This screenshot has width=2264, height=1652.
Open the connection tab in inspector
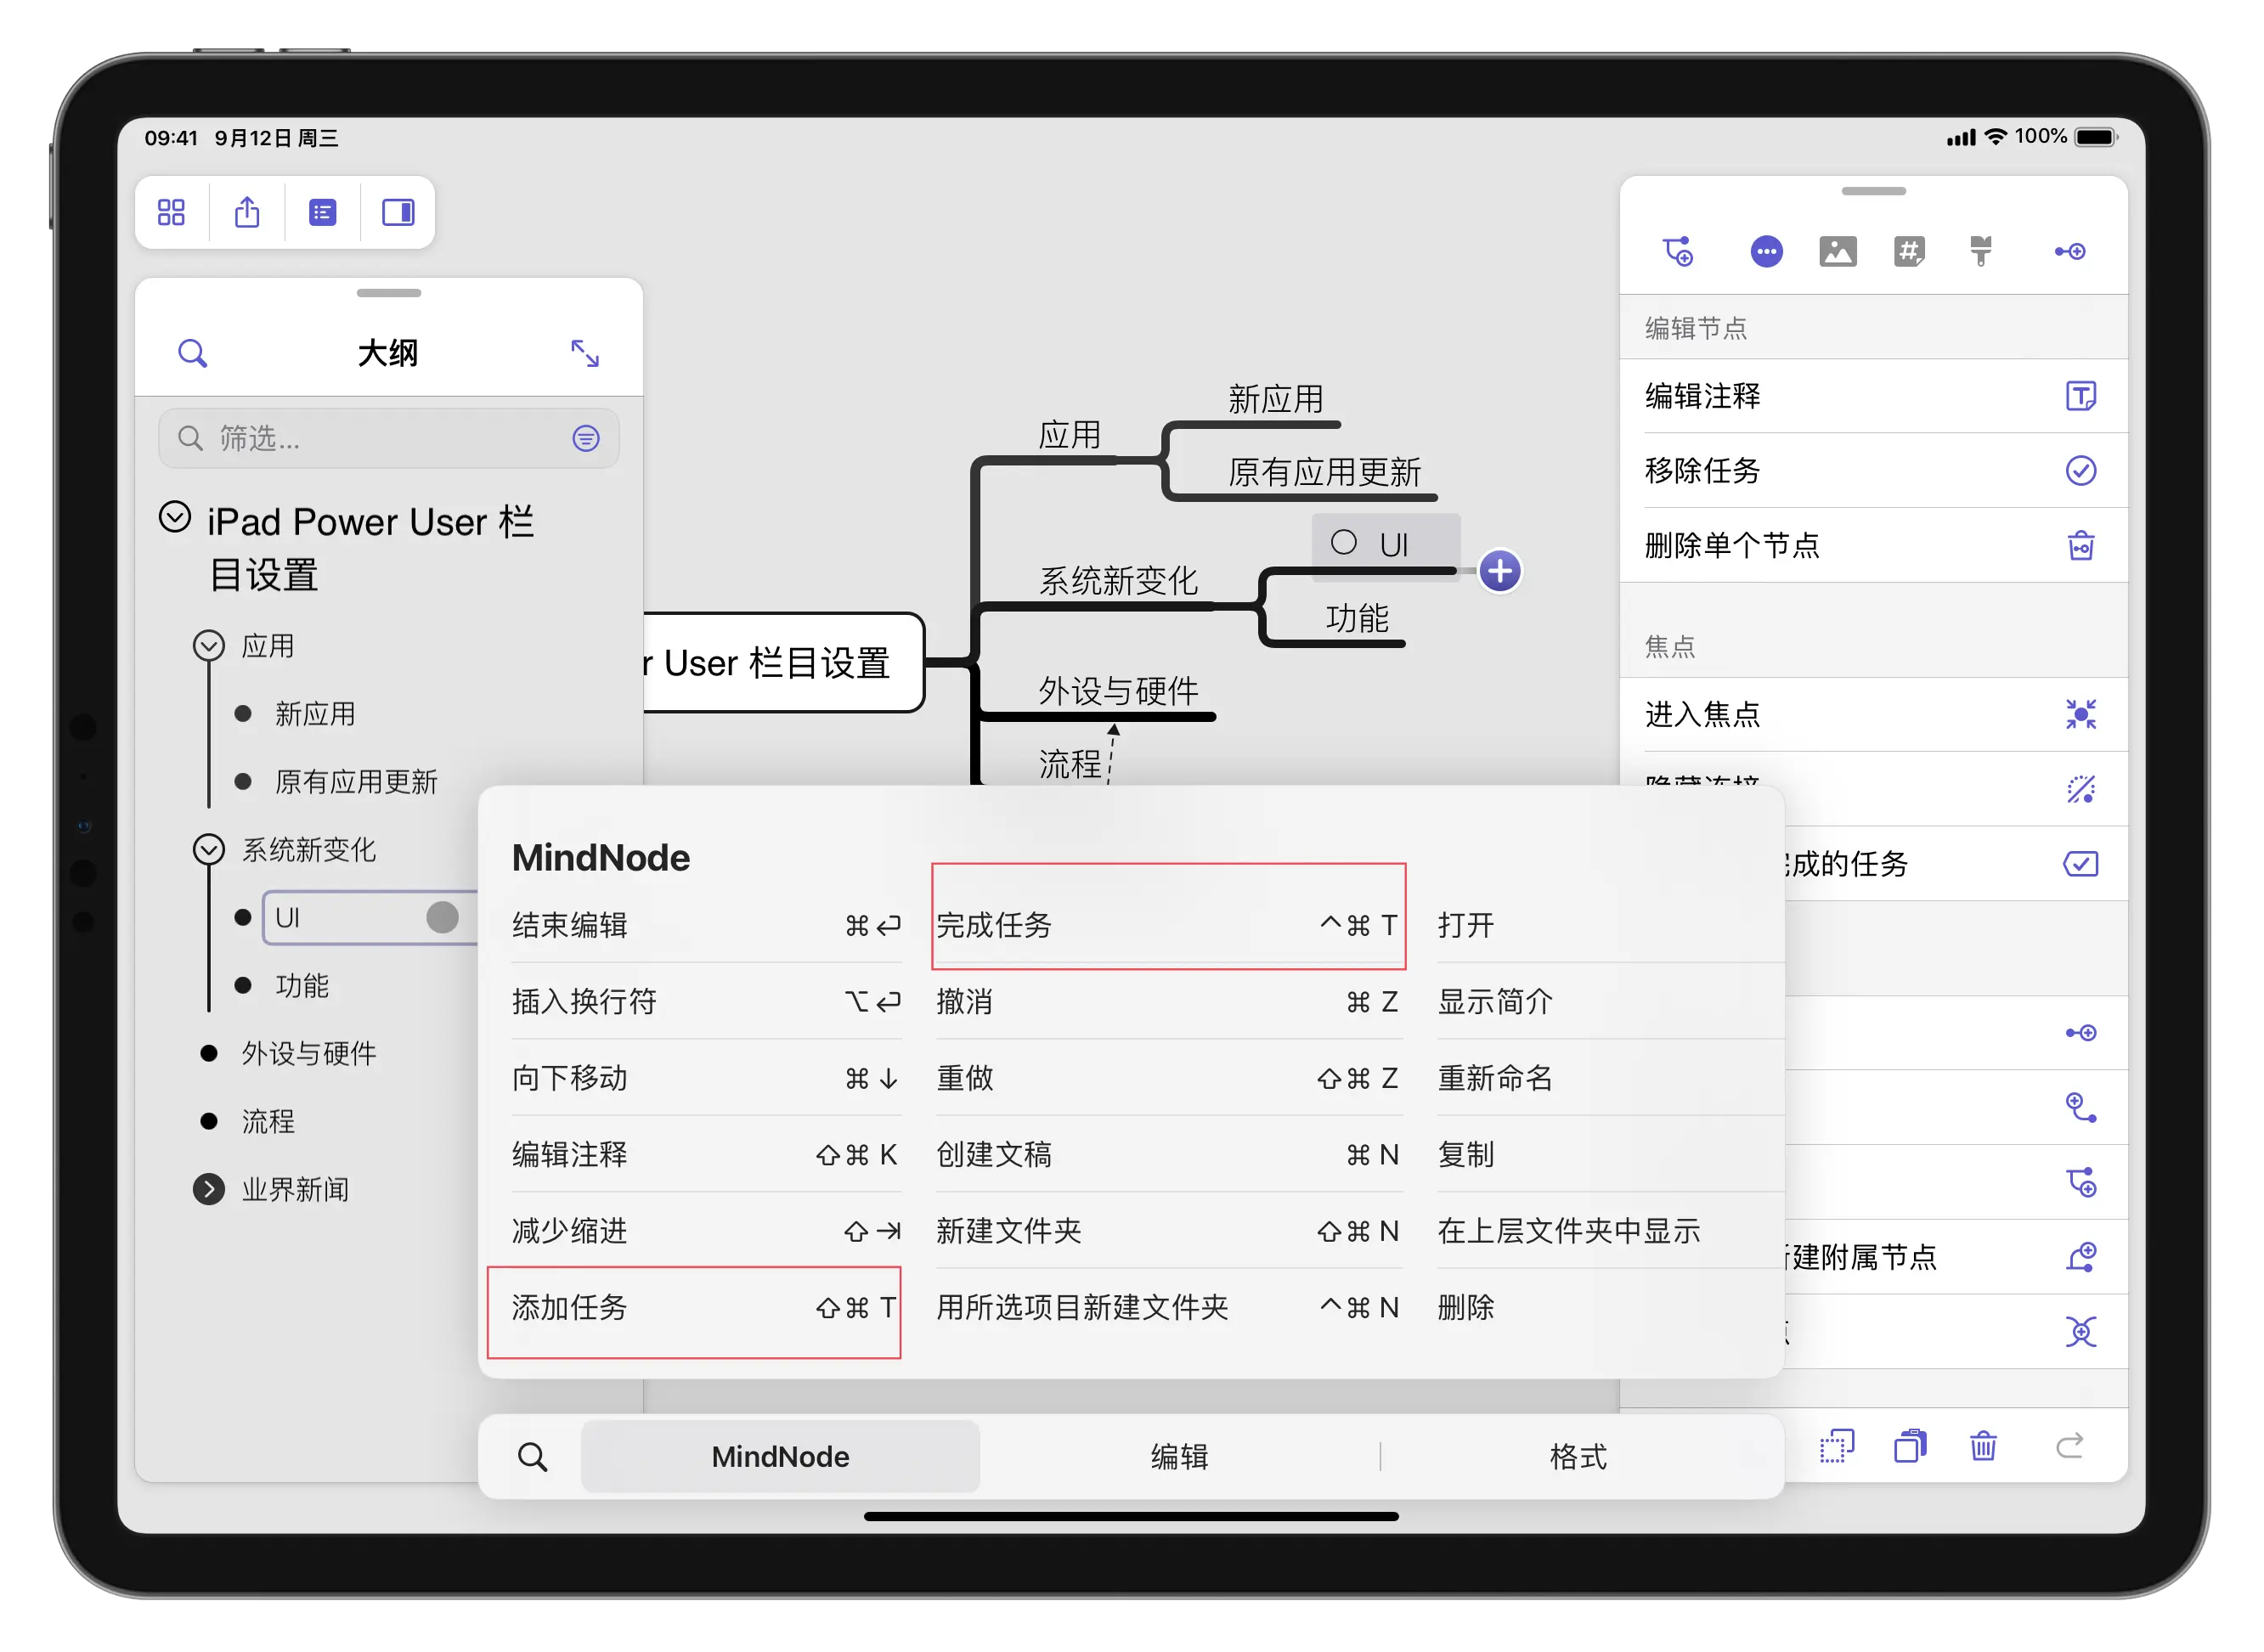2070,251
